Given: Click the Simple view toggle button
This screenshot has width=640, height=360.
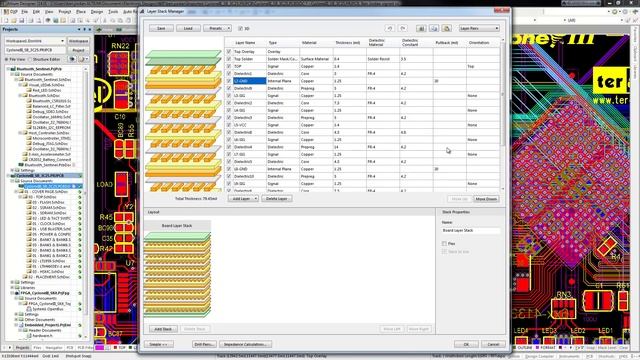Looking at the screenshot, I should tap(158, 344).
